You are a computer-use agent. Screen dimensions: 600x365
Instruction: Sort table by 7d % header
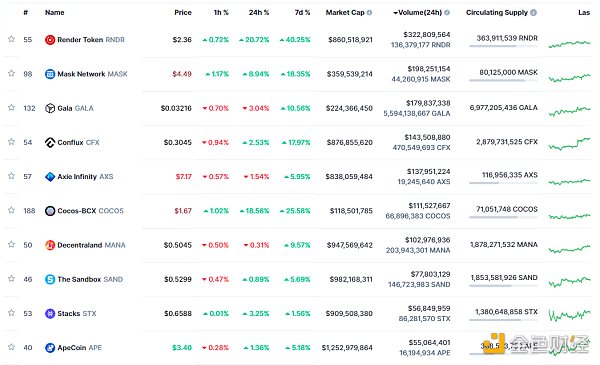[302, 13]
